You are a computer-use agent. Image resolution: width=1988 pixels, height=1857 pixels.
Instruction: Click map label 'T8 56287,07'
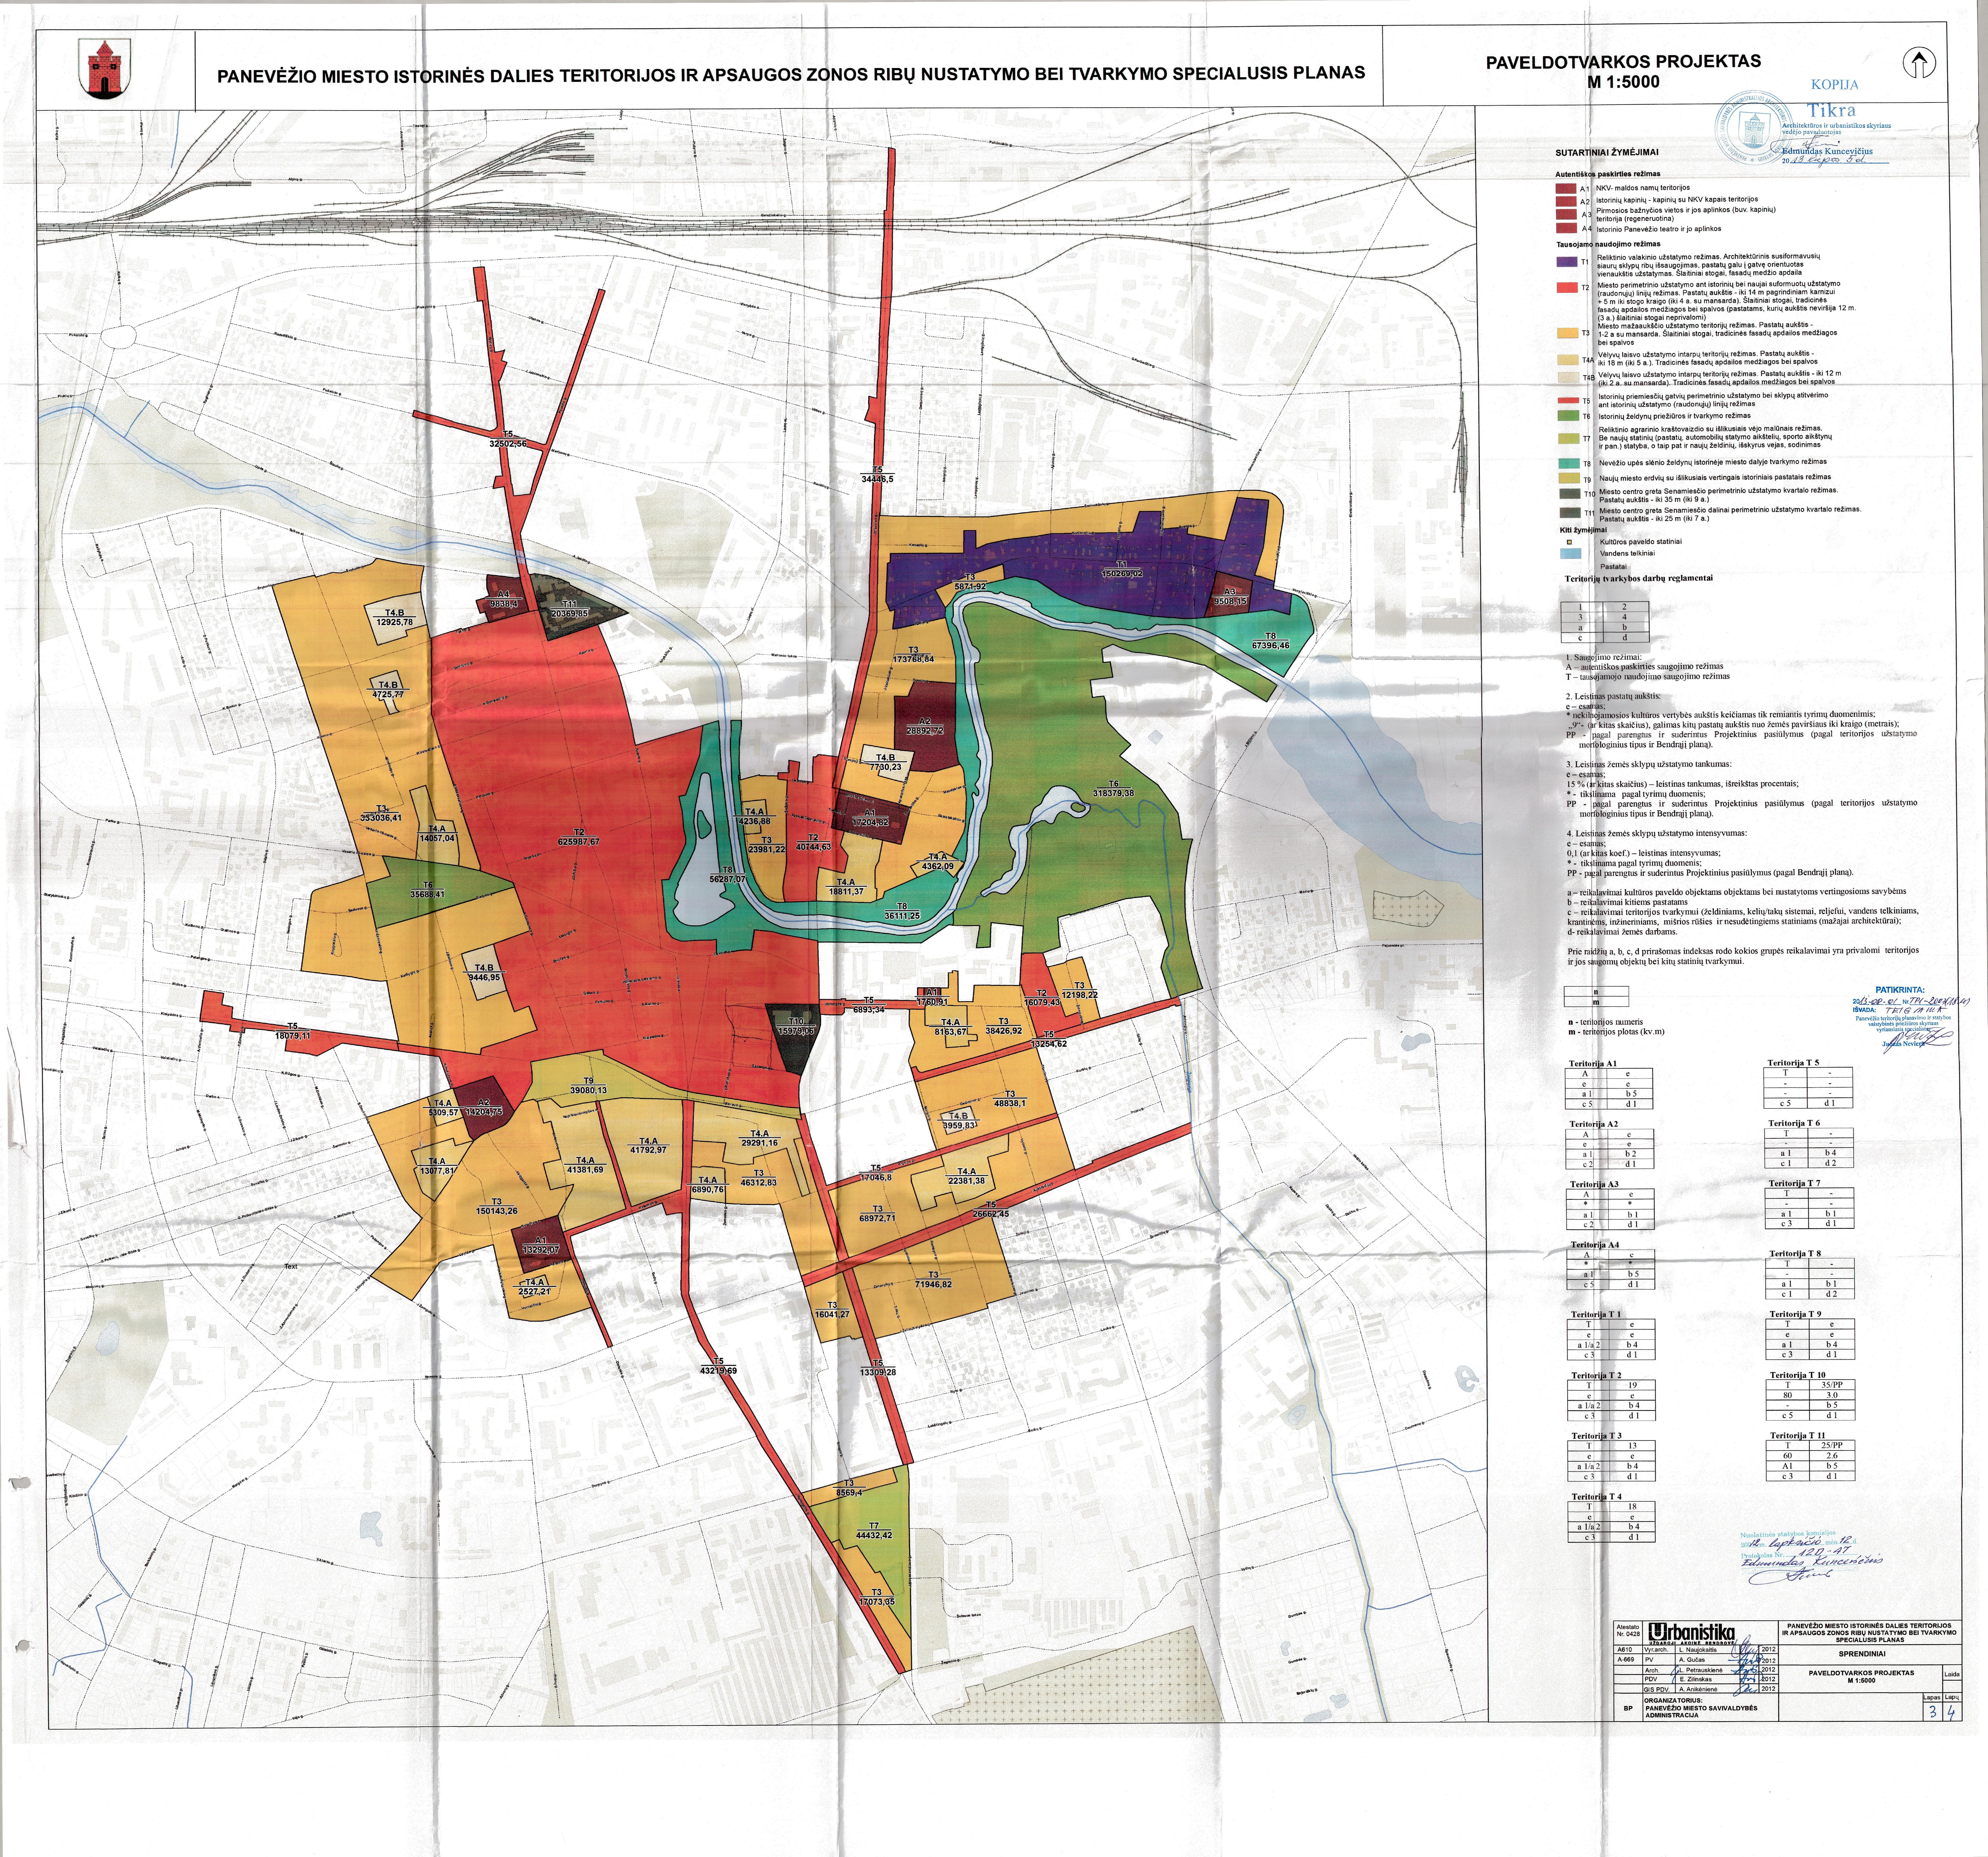click(x=727, y=875)
